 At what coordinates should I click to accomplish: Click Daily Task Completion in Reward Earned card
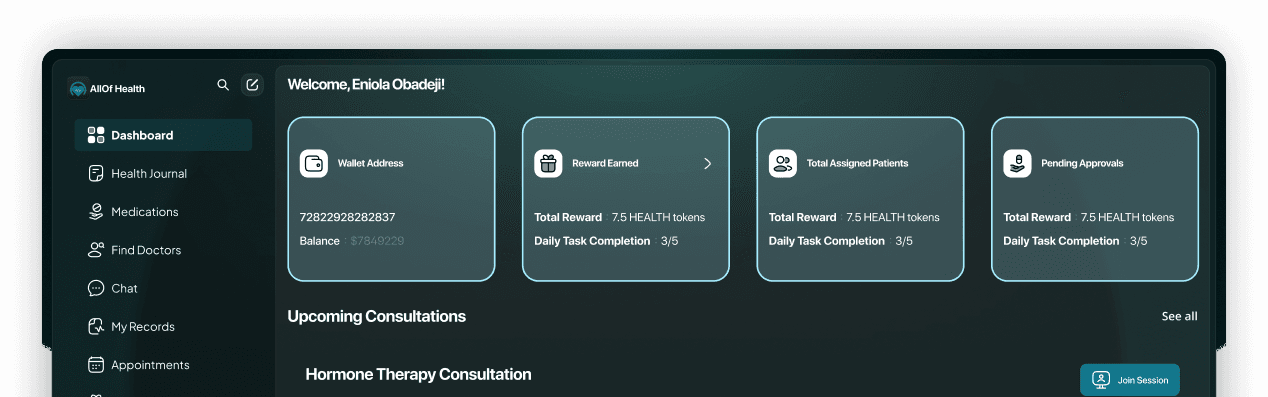tap(592, 241)
